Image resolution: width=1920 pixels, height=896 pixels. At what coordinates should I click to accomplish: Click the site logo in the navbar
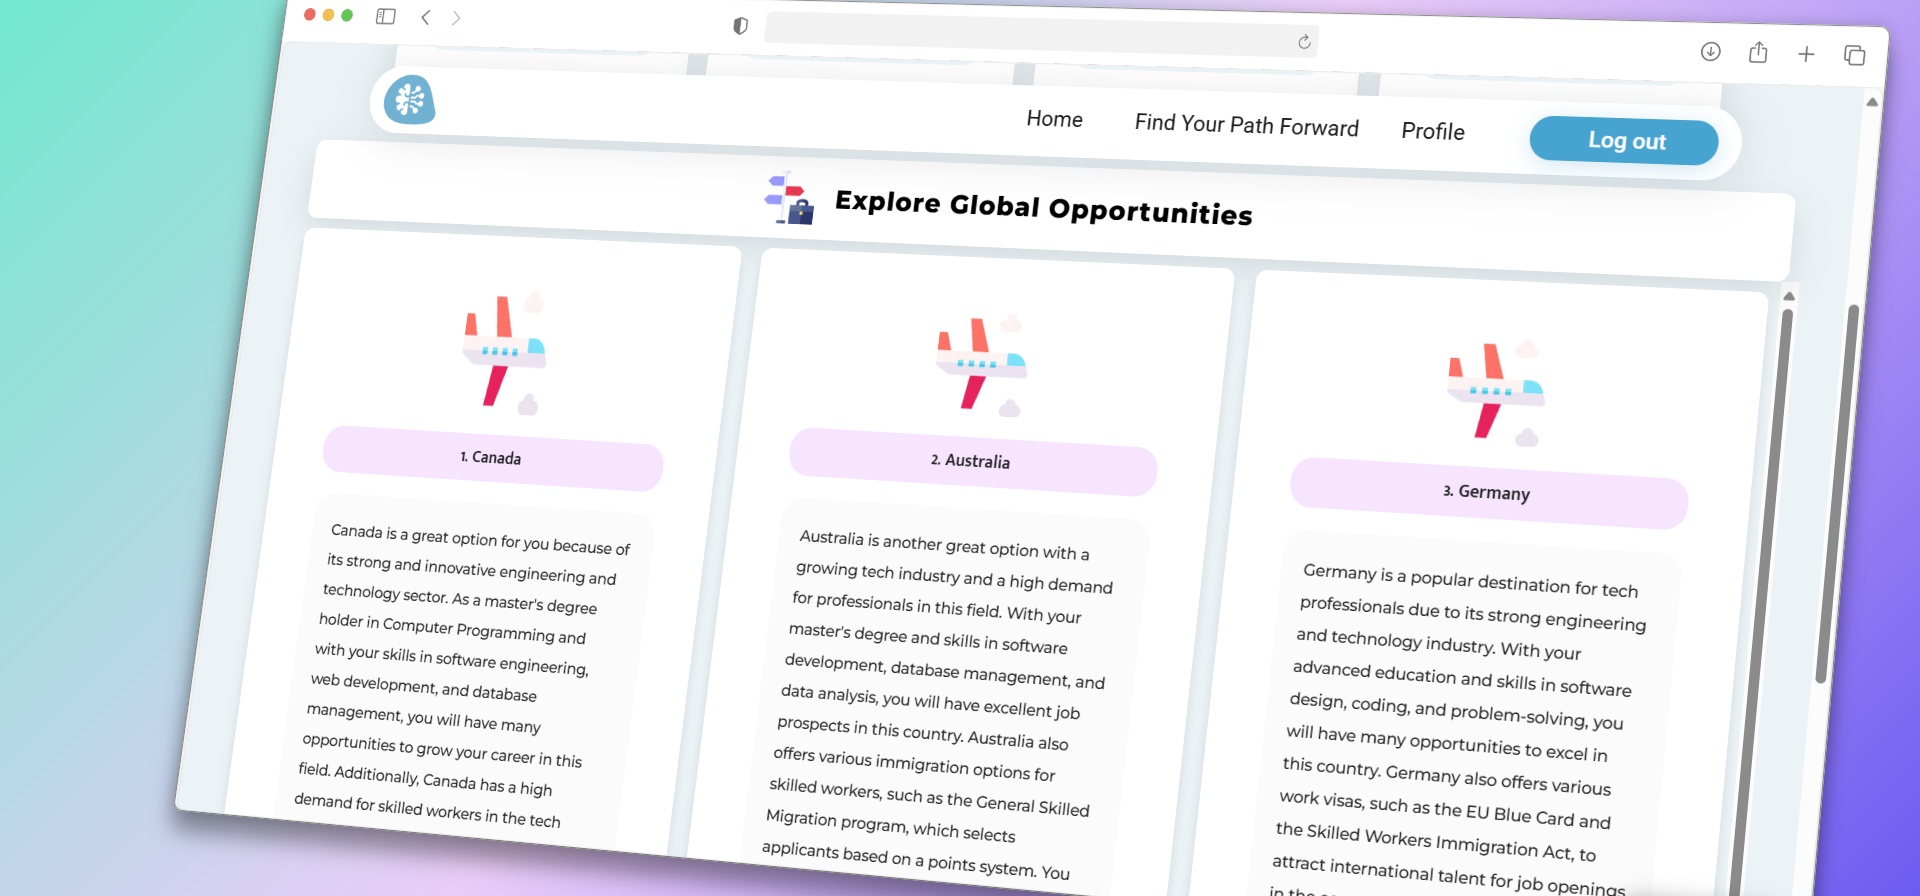pos(410,100)
